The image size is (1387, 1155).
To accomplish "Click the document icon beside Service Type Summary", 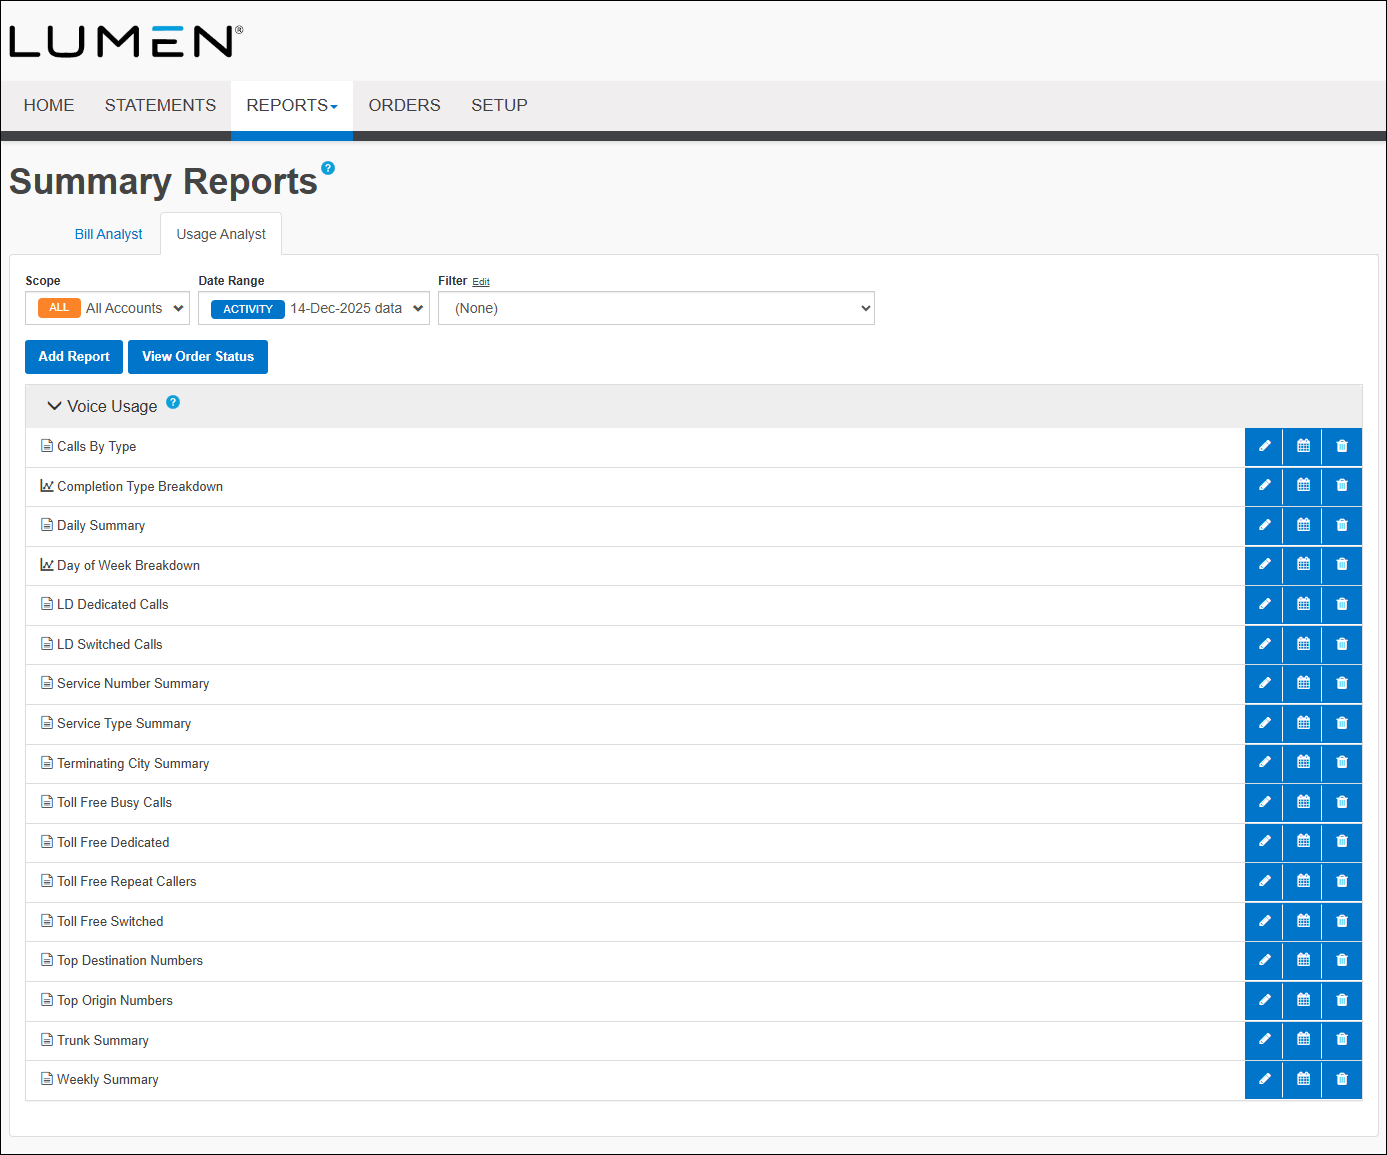I will pos(46,722).
